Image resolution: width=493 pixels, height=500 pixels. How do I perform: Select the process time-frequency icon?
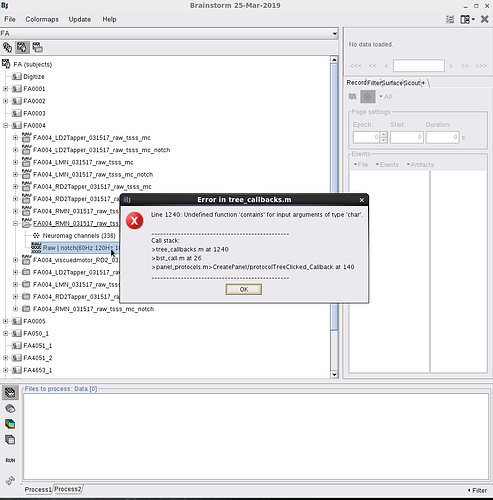click(x=10, y=424)
